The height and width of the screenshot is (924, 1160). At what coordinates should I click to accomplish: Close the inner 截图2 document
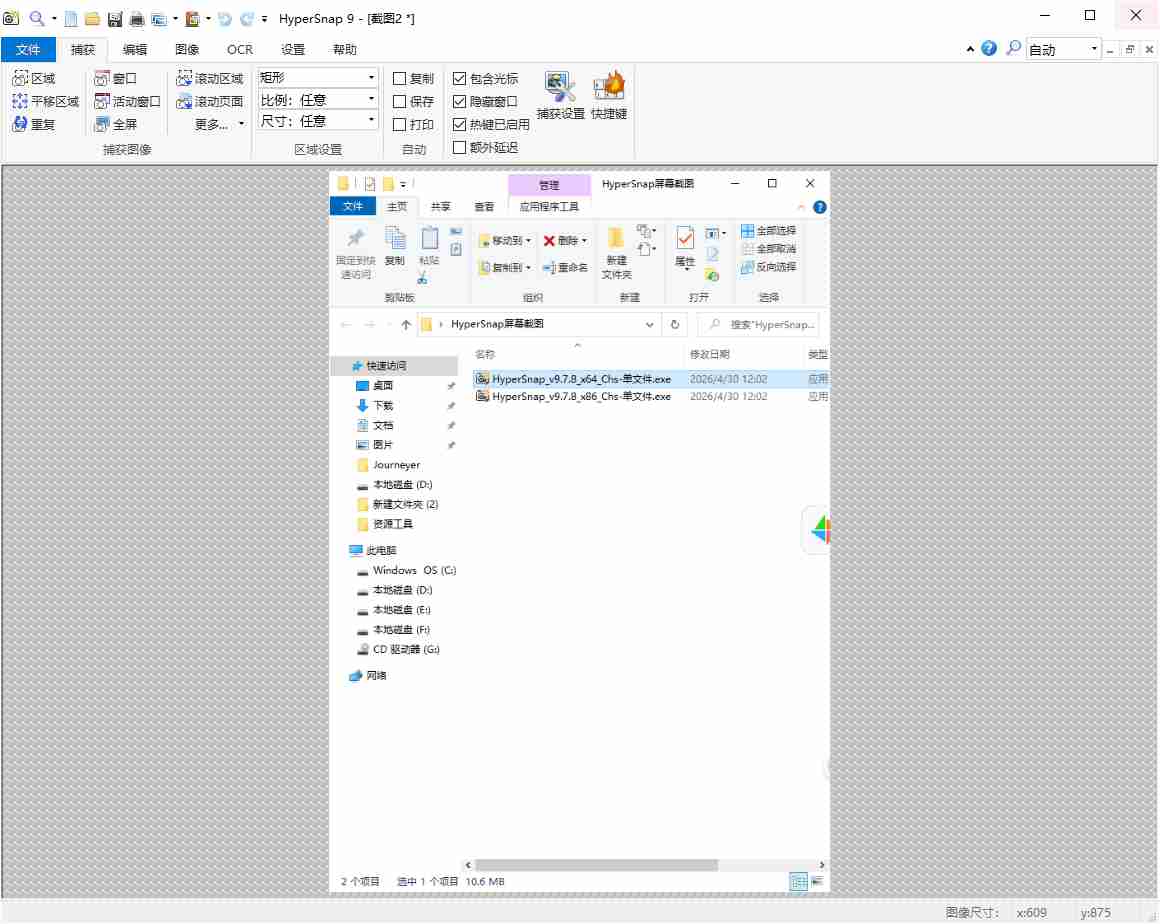click(x=1149, y=50)
